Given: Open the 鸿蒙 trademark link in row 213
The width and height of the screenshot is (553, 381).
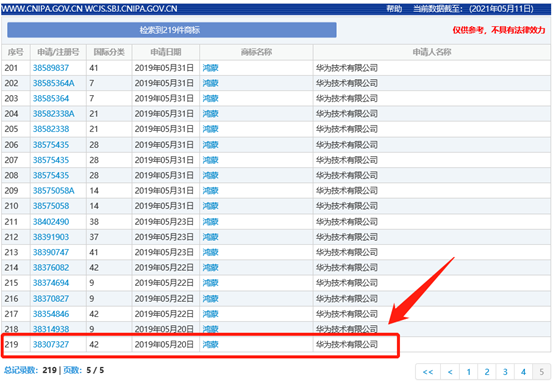Looking at the screenshot, I should [x=211, y=252].
